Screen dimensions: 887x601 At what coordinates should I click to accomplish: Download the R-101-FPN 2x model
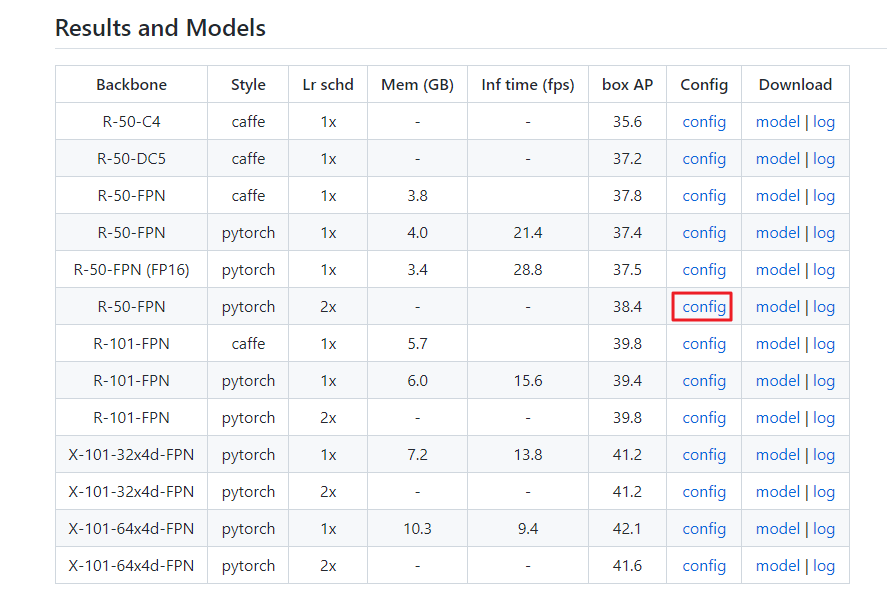click(x=778, y=417)
